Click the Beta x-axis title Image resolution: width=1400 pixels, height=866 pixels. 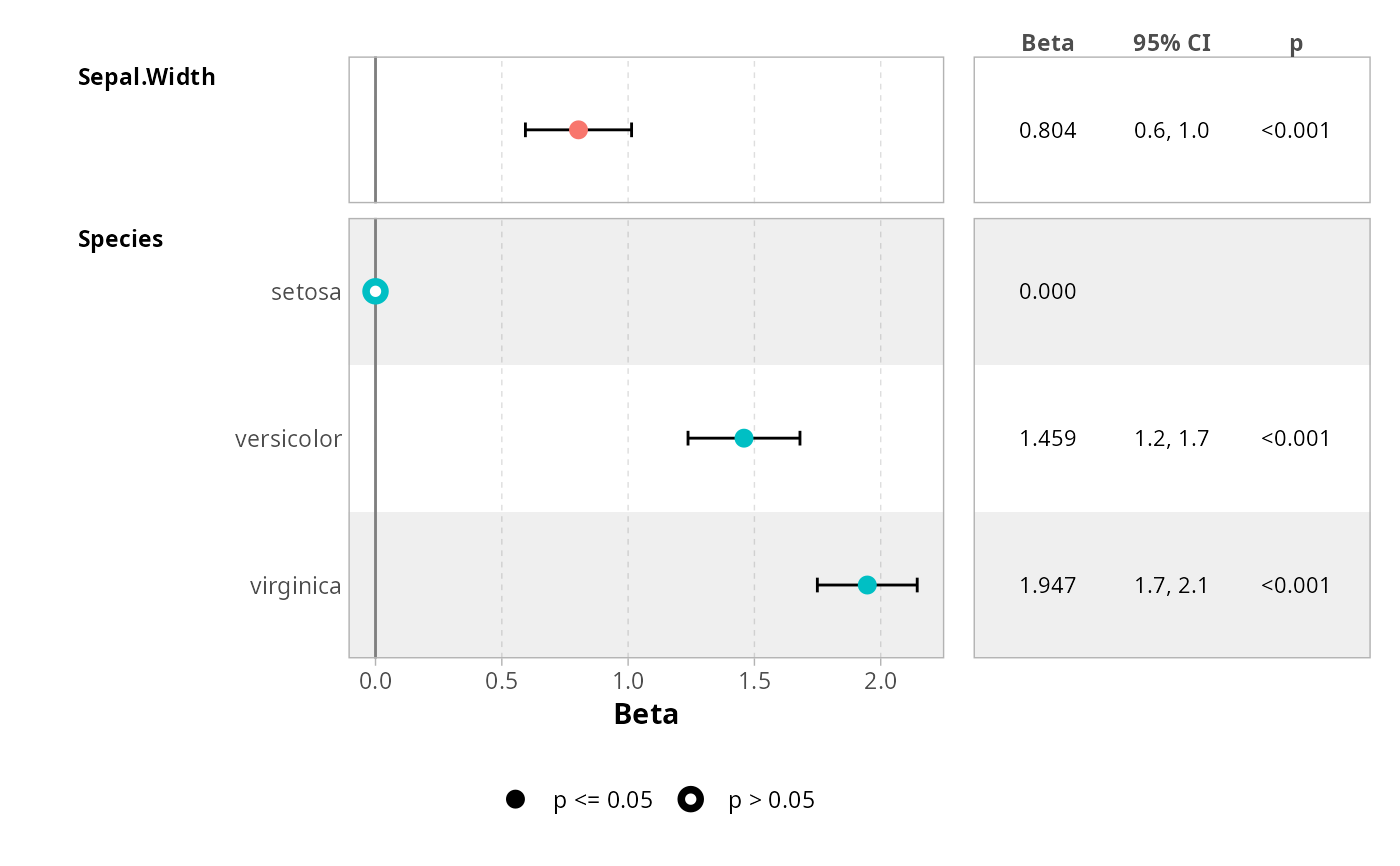click(646, 714)
